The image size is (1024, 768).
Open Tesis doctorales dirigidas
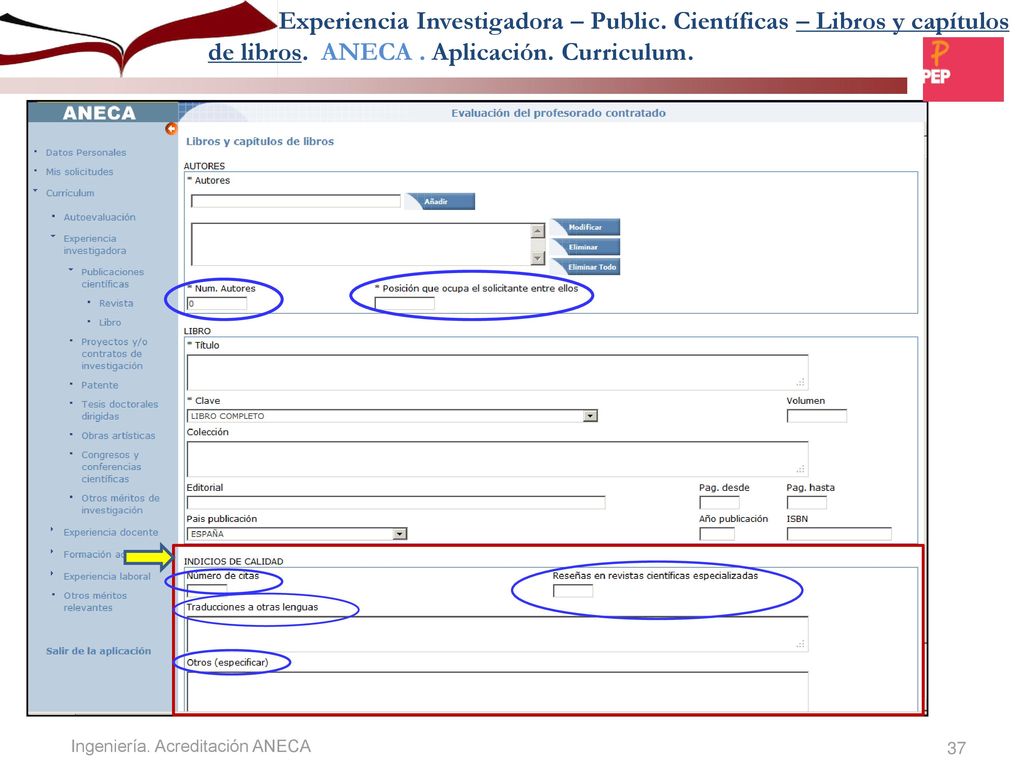click(120, 410)
